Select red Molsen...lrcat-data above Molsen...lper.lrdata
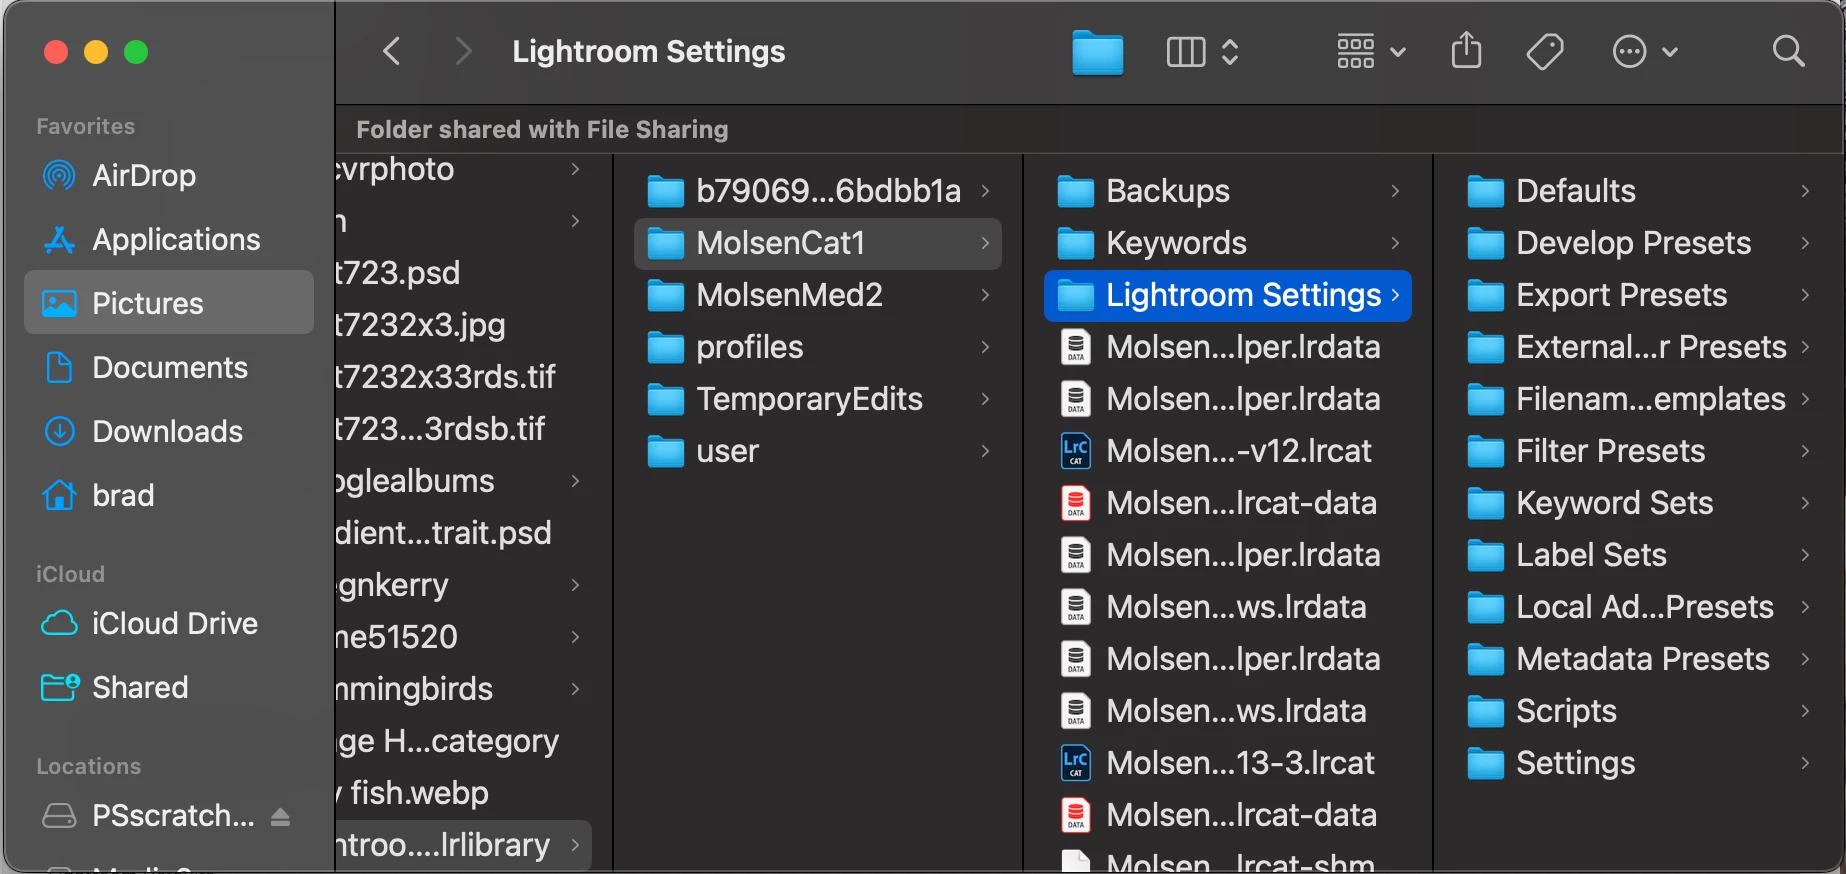This screenshot has height=874, width=1846. [x=1228, y=503]
